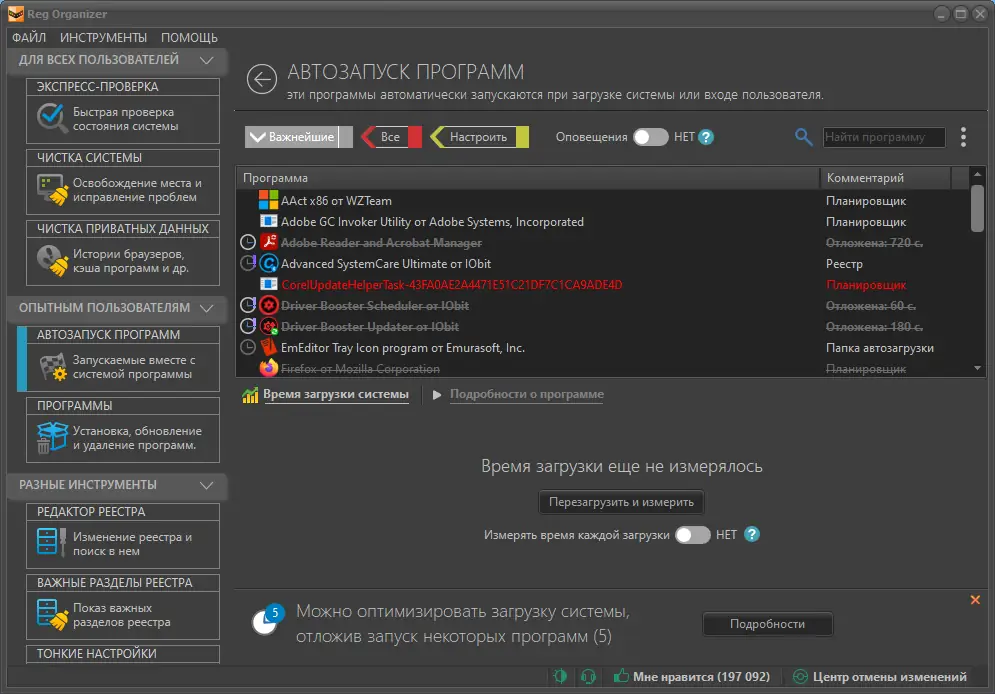Click the magnifier search icon

pyautogui.click(x=803, y=136)
